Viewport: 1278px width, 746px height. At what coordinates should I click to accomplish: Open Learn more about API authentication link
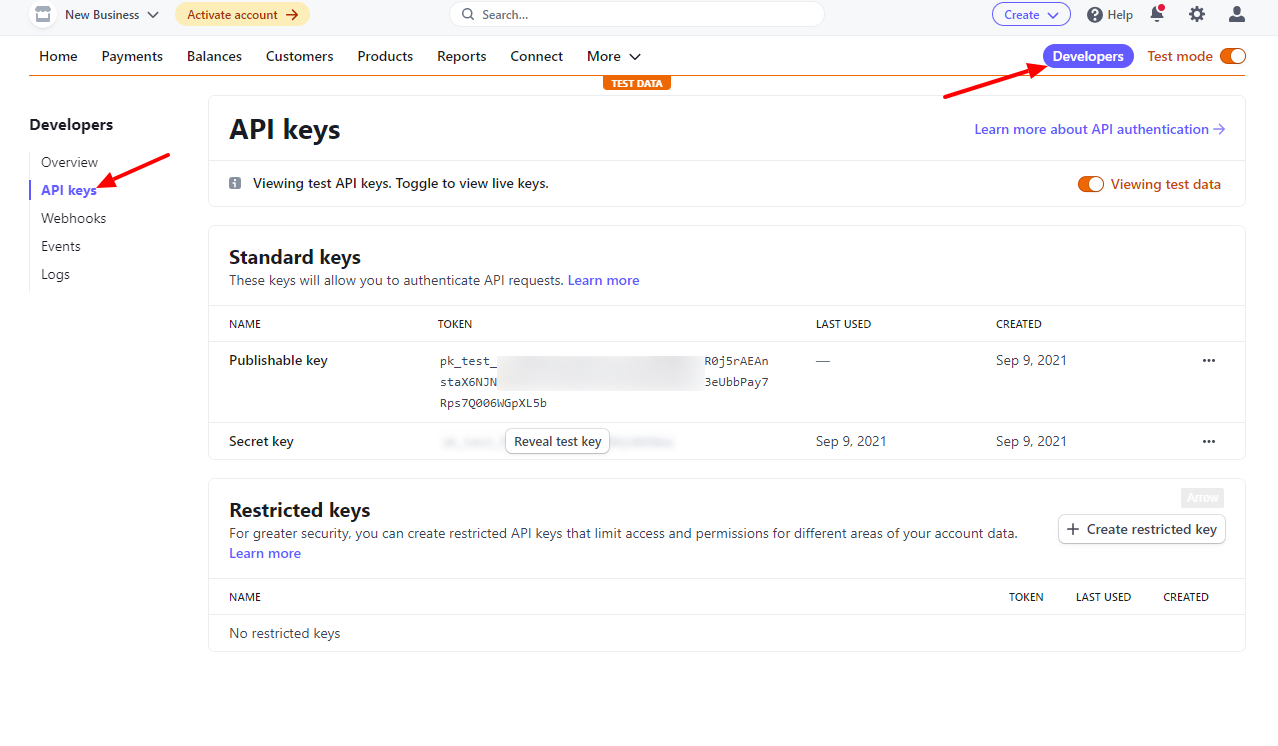[1099, 129]
